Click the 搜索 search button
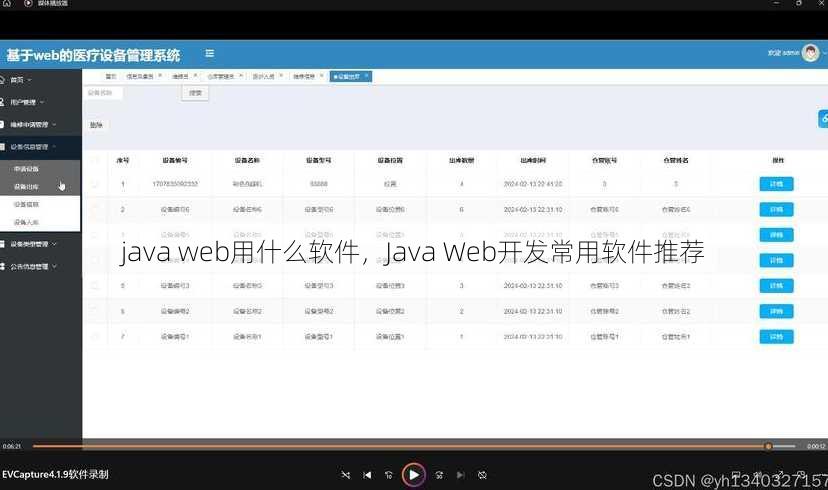 [x=195, y=93]
